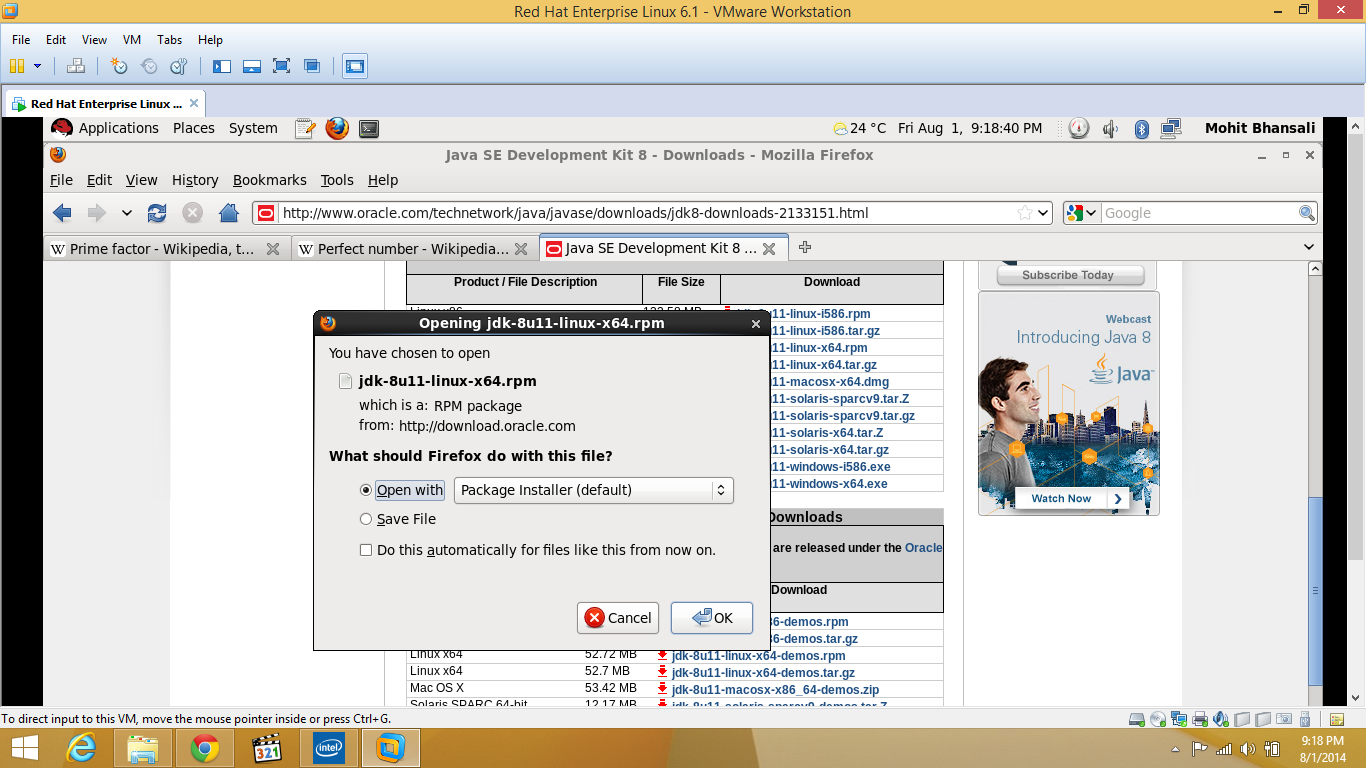Viewport: 1366px width, 768px height.
Task: Open the VMware Tabs menu
Action: pos(170,40)
